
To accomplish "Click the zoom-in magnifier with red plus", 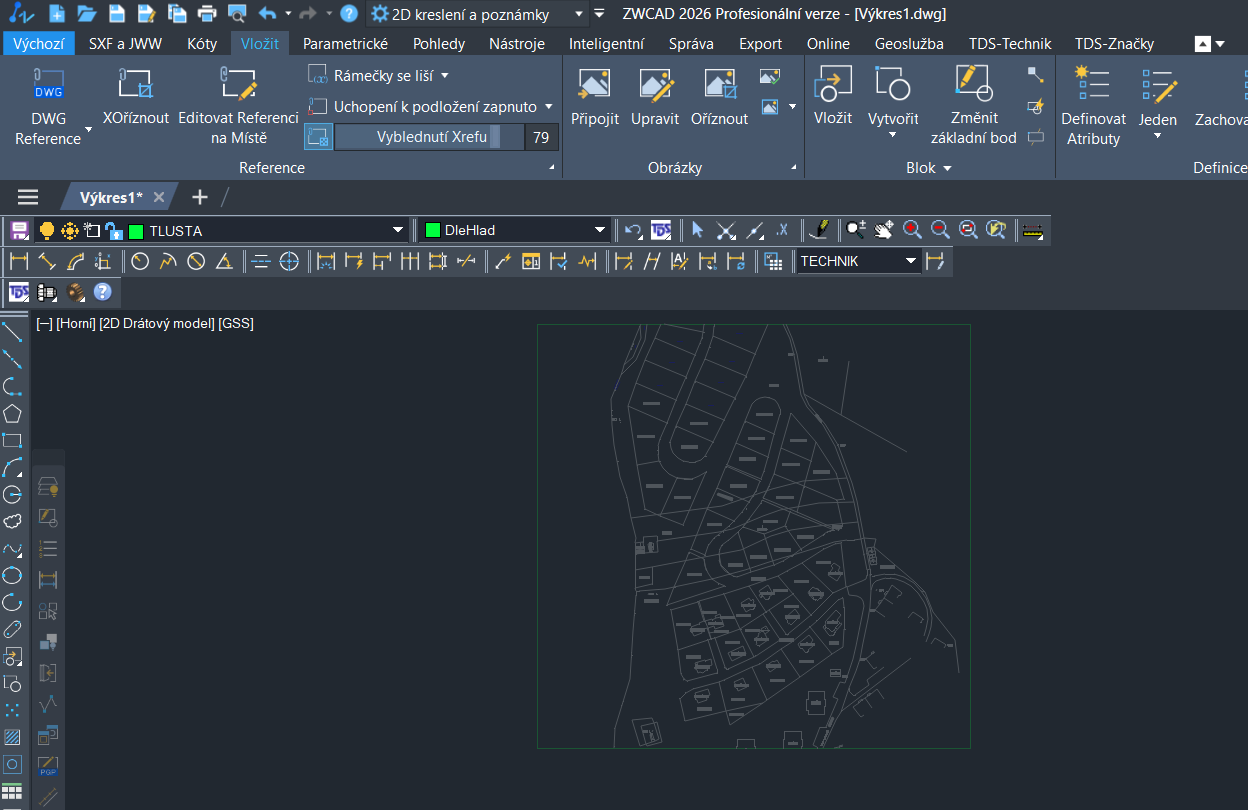I will click(x=912, y=230).
